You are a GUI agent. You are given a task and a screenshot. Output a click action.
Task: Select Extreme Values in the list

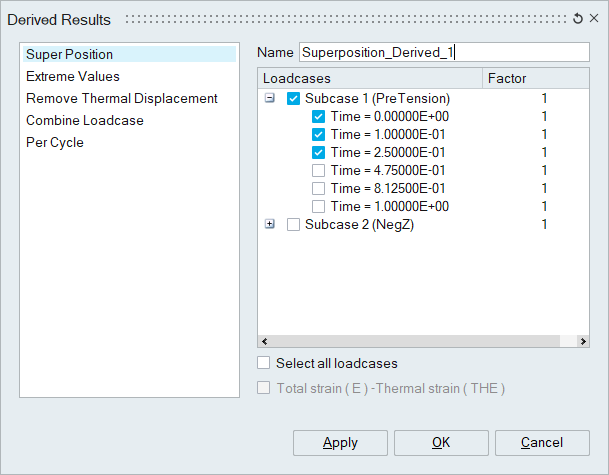coord(73,76)
